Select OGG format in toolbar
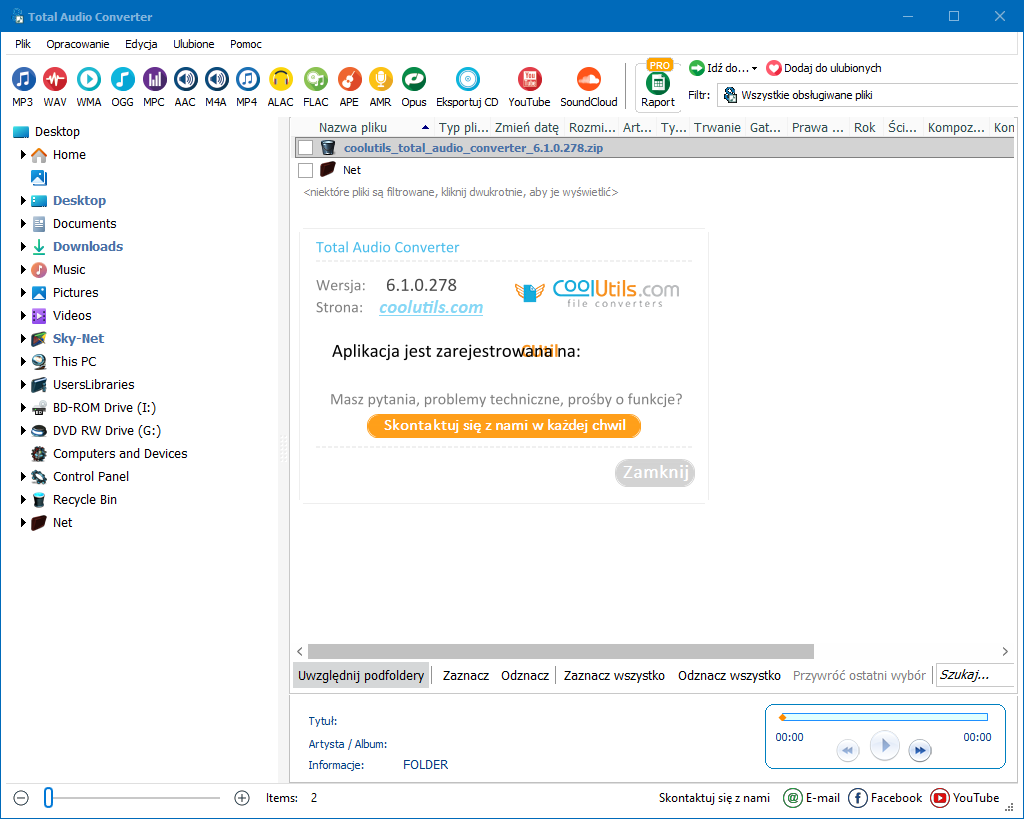Screen dimensions: 1024x819 [x=122, y=86]
